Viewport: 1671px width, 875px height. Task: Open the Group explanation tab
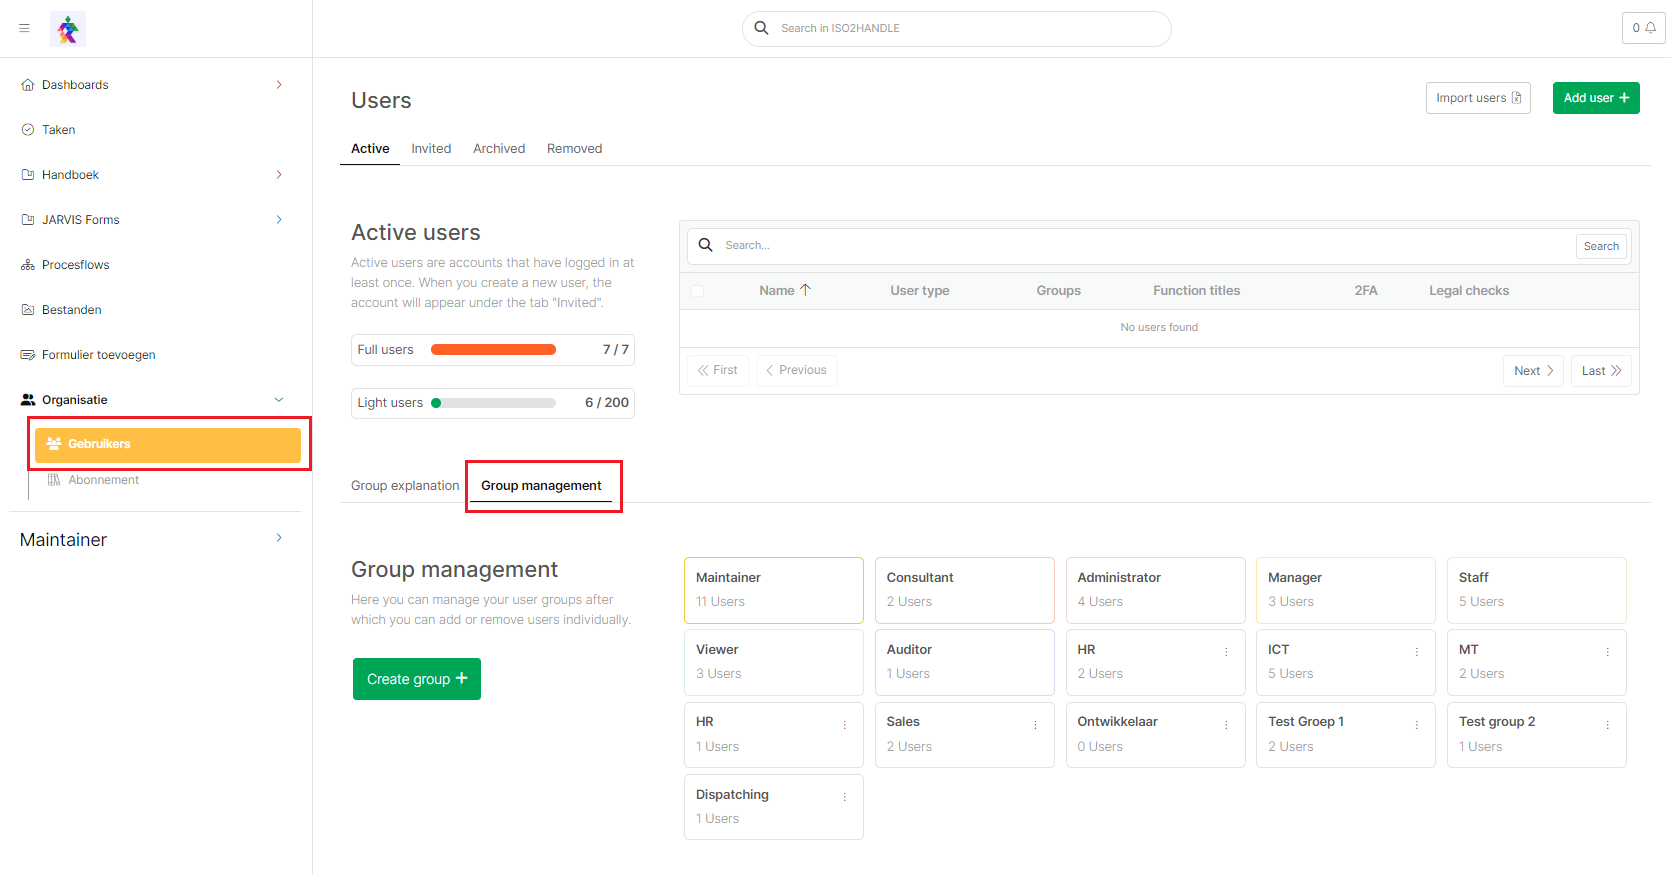pyautogui.click(x=405, y=486)
